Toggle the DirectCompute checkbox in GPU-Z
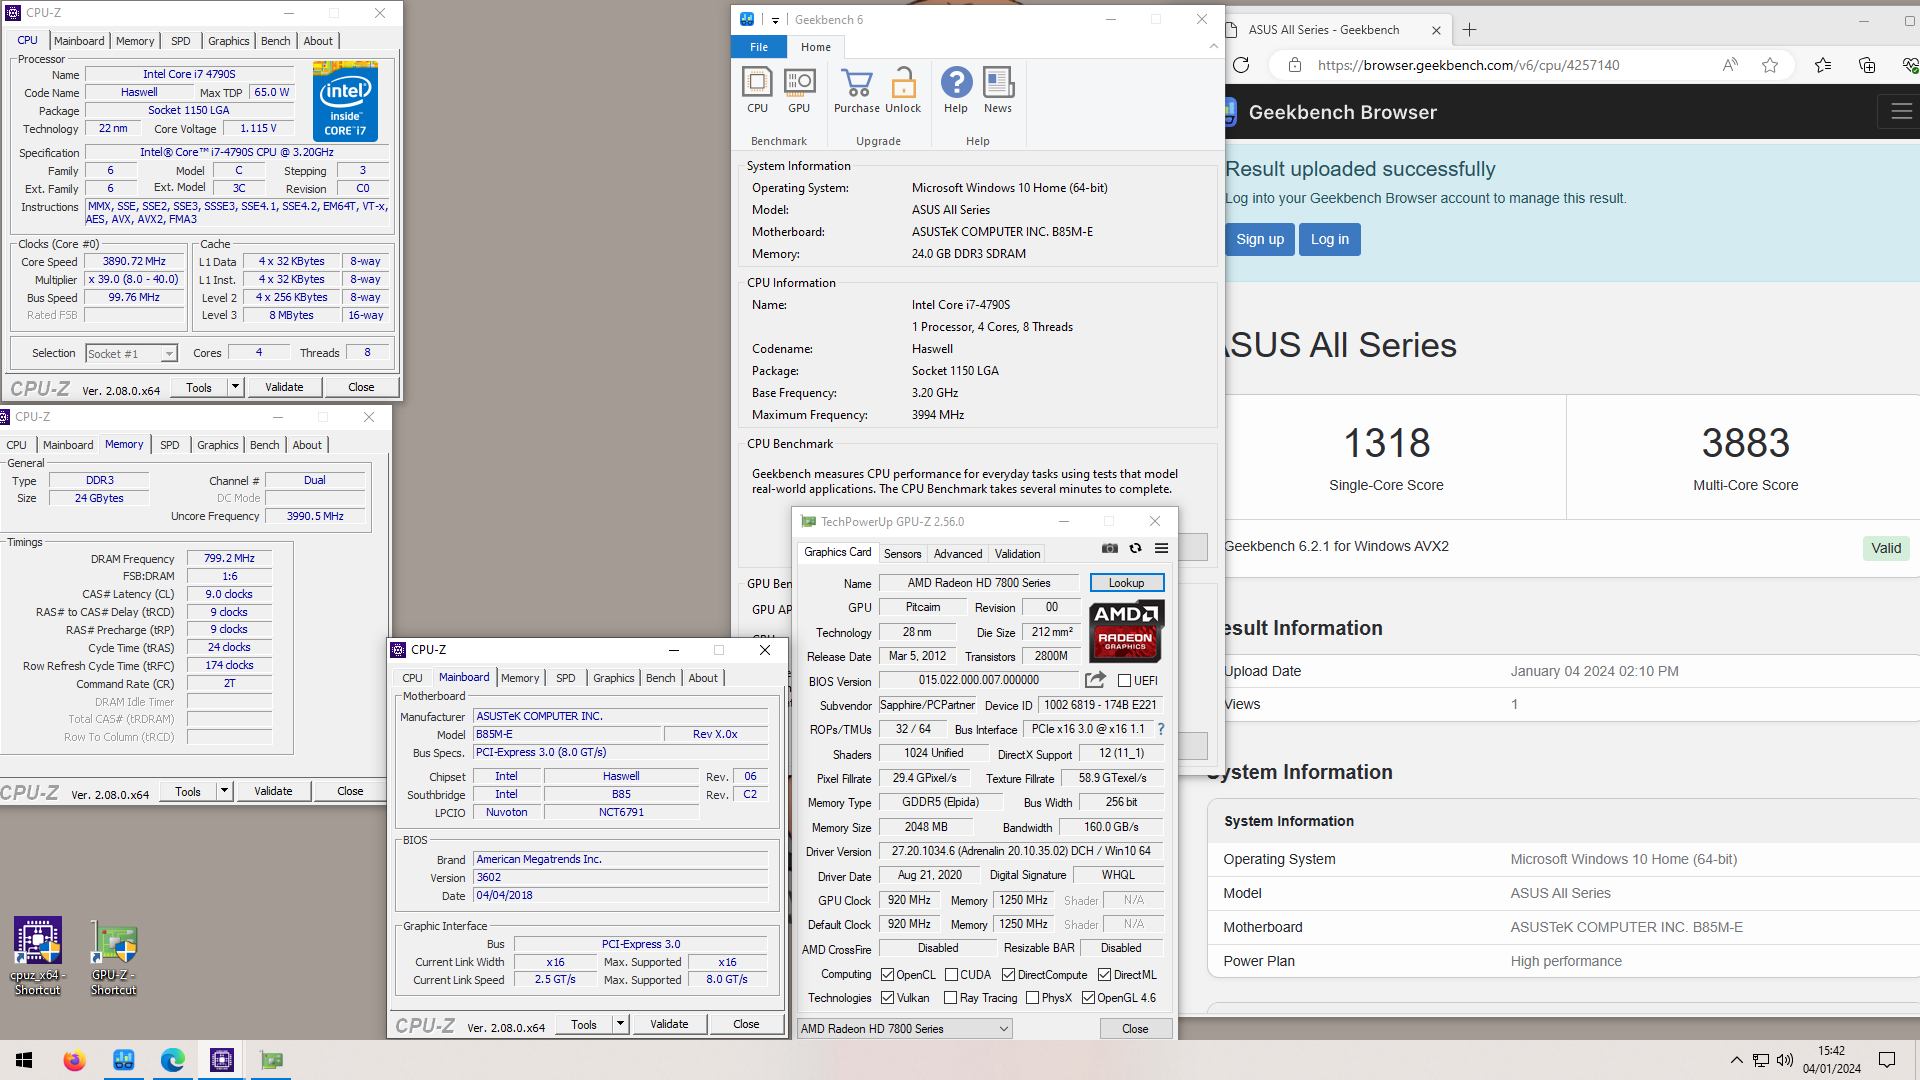Image resolution: width=1920 pixels, height=1080 pixels. point(1008,975)
